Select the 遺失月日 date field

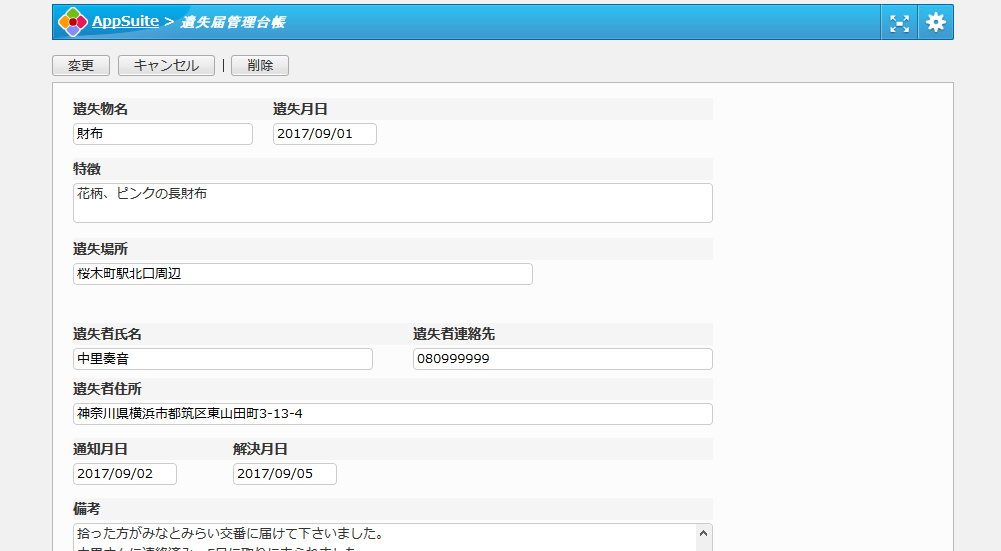324,134
